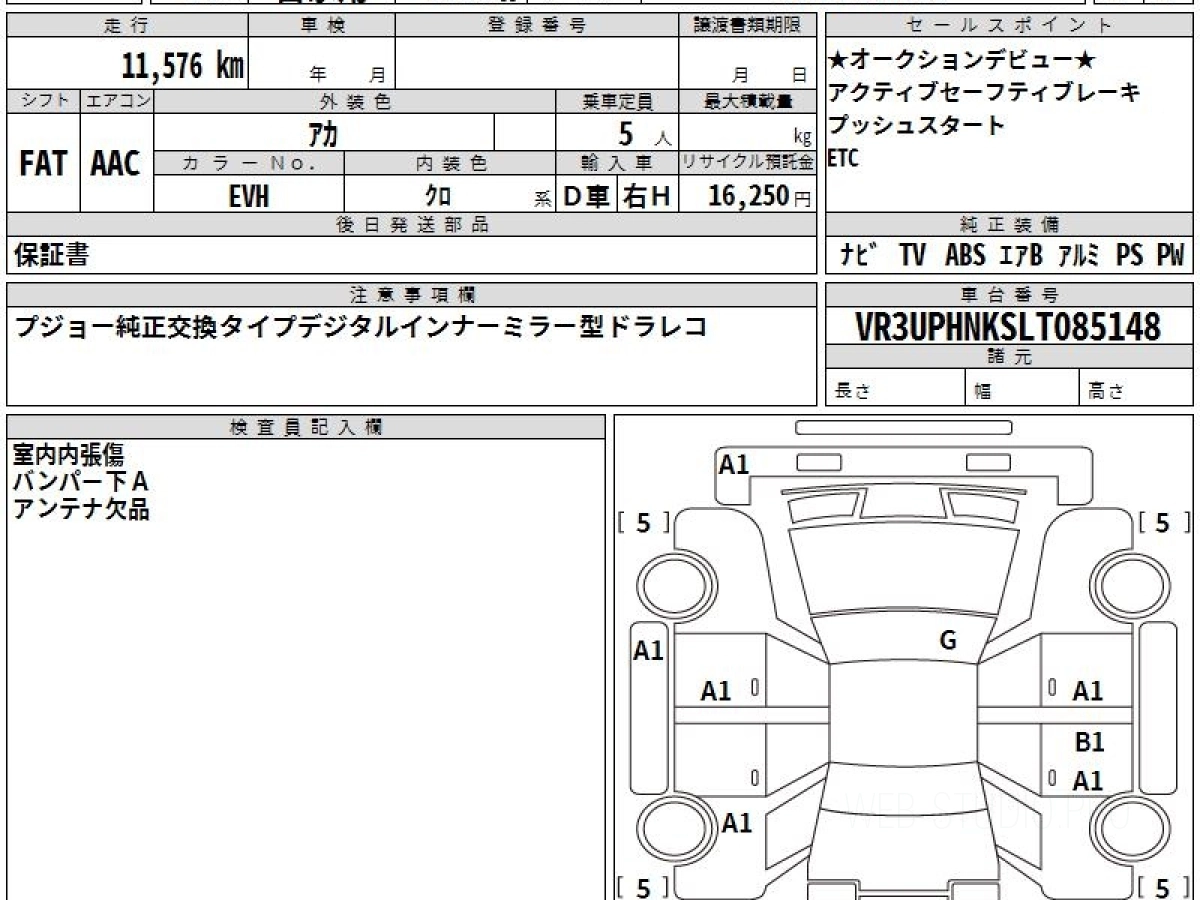
Task: Select the TV equipment item
Action: point(912,256)
